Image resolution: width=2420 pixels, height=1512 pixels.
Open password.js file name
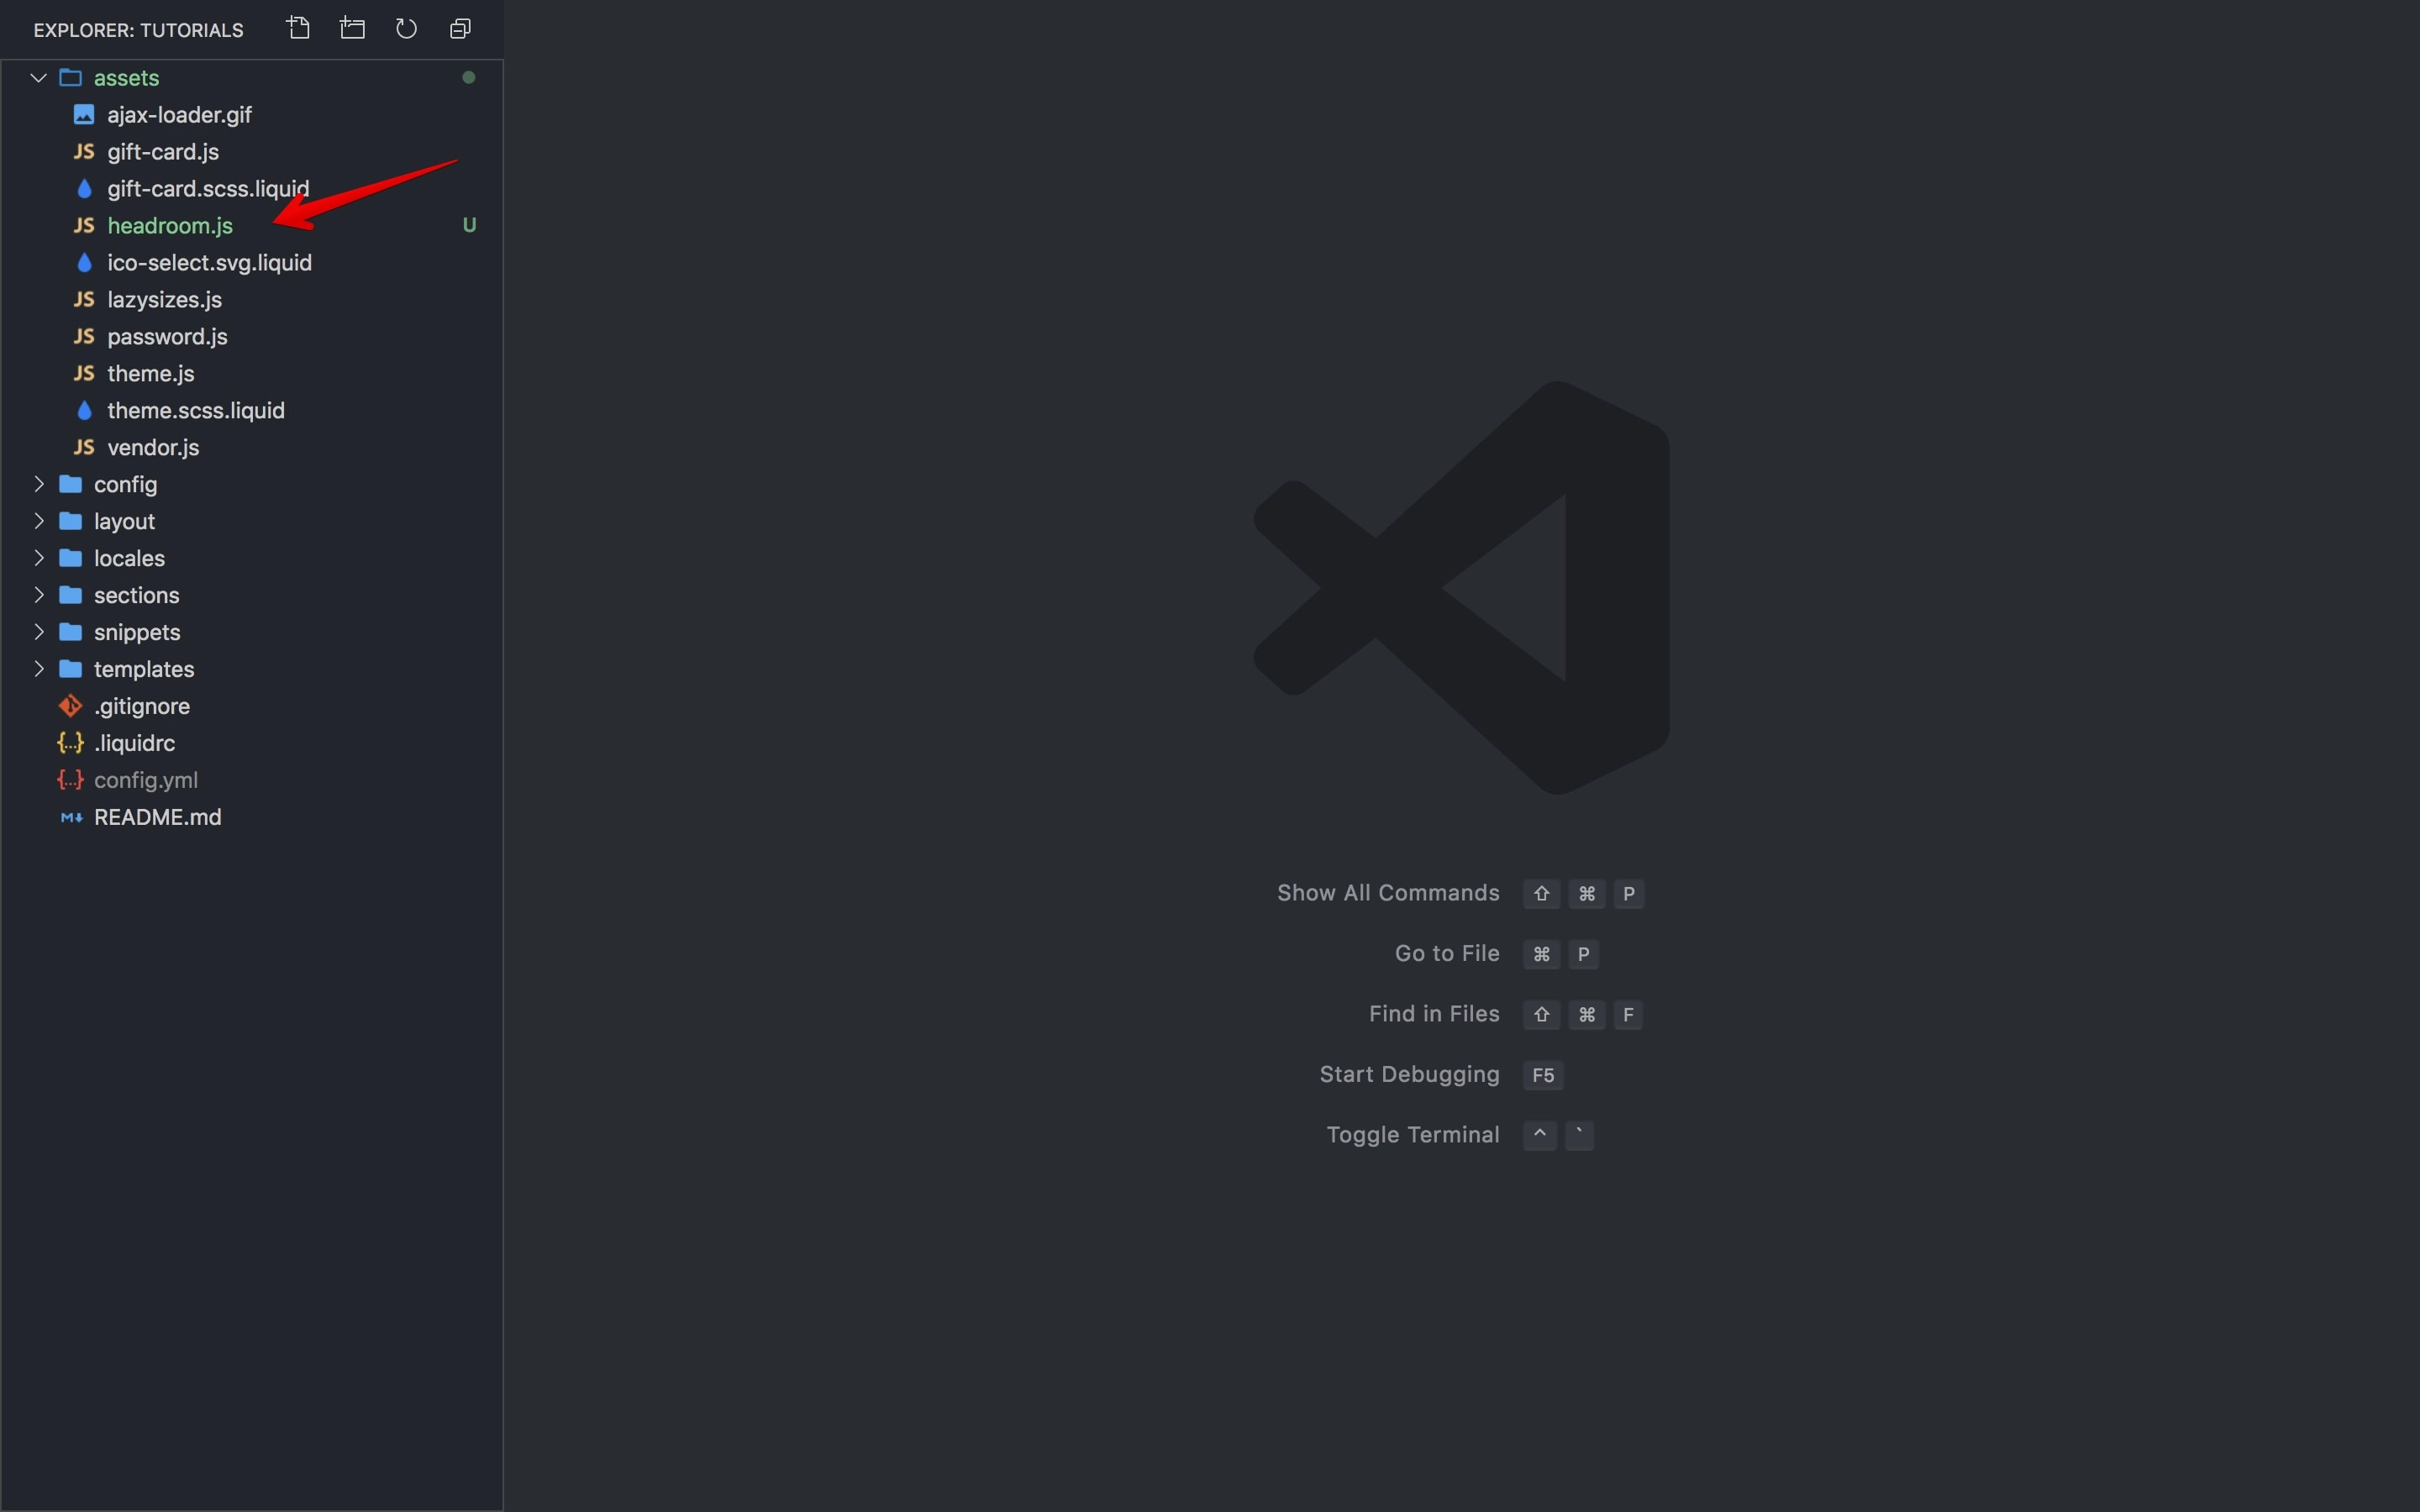(x=167, y=337)
